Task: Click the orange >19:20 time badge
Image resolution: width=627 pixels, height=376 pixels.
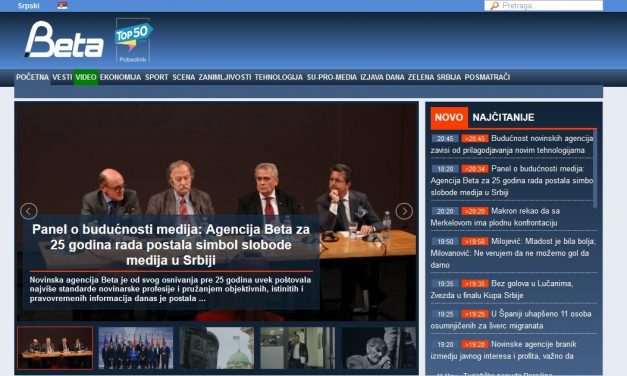Action: [475, 344]
